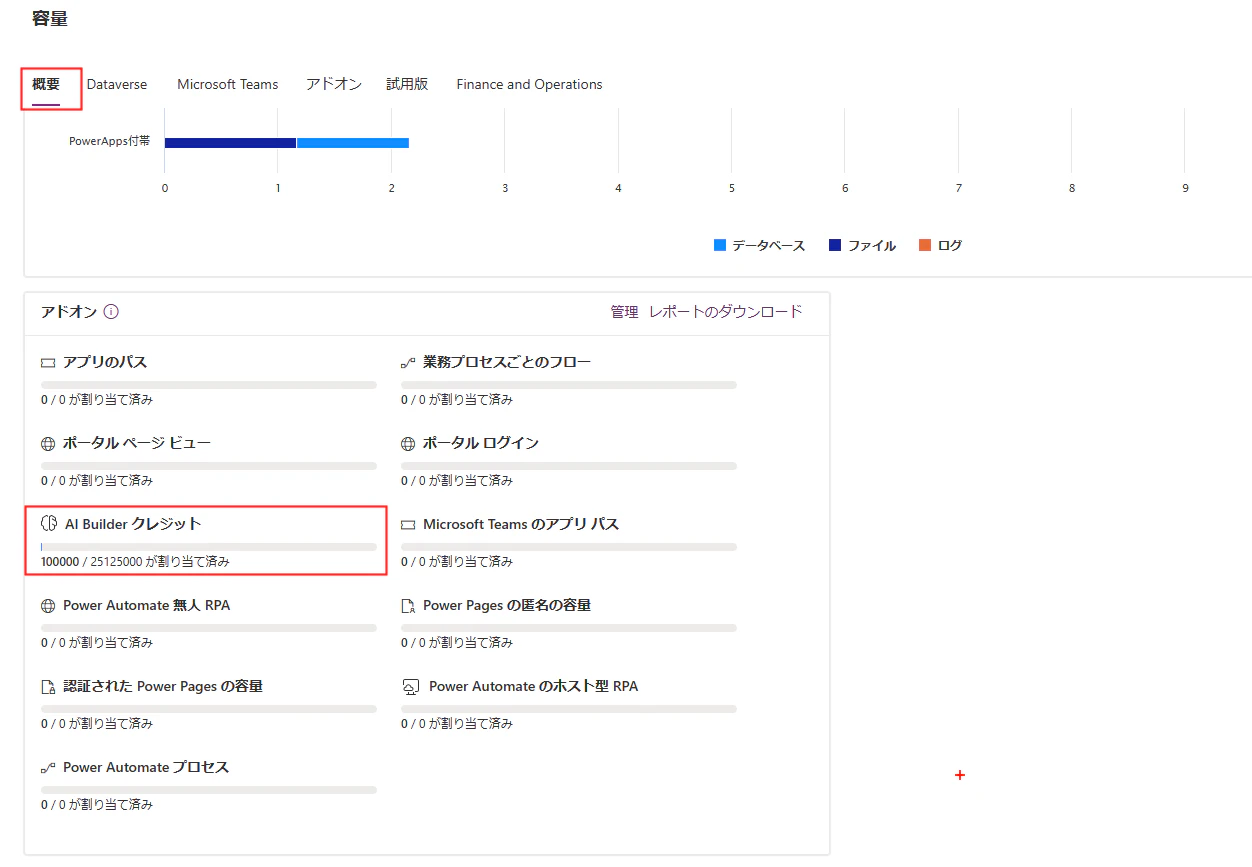Click the ポータル ページ ビュー title text
Image resolution: width=1252 pixels, height=867 pixels.
pos(137,443)
